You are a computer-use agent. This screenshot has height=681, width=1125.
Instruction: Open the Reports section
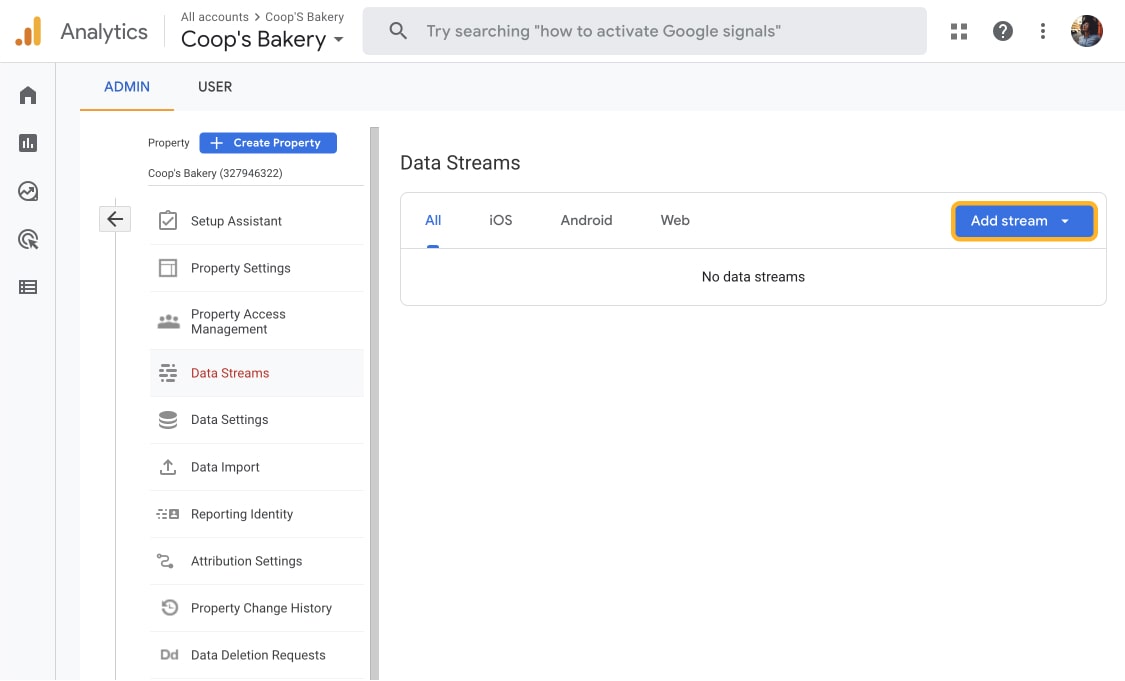click(27, 142)
